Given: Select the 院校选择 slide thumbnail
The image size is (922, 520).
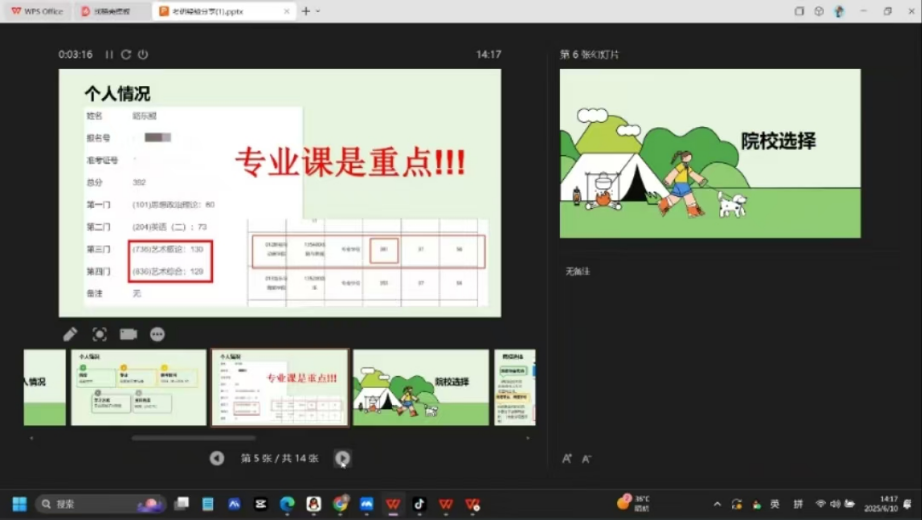Looking at the screenshot, I should coord(420,388).
